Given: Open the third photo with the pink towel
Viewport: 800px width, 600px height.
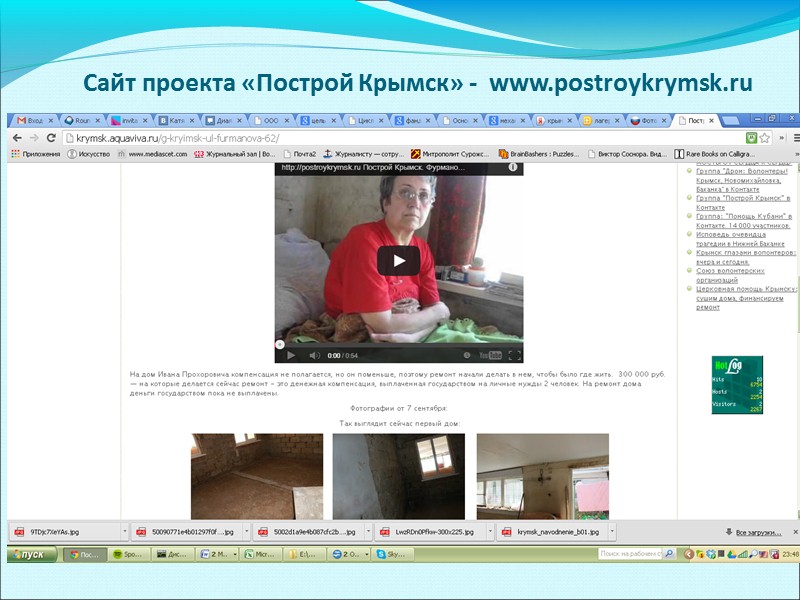Looking at the screenshot, I should 543,476.
